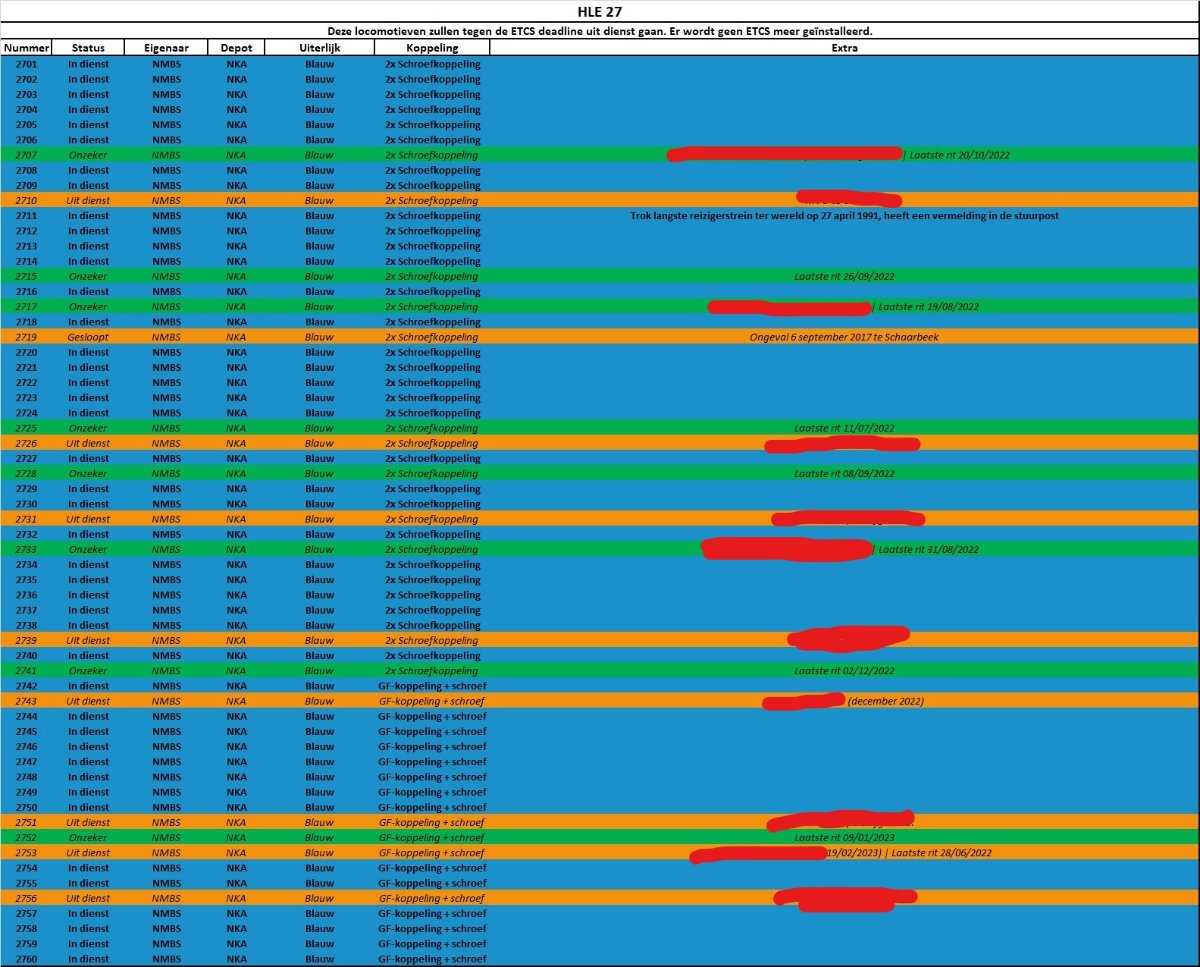
Task: Click the Koppeling cell of locomotive 2742
Action: (x=432, y=686)
